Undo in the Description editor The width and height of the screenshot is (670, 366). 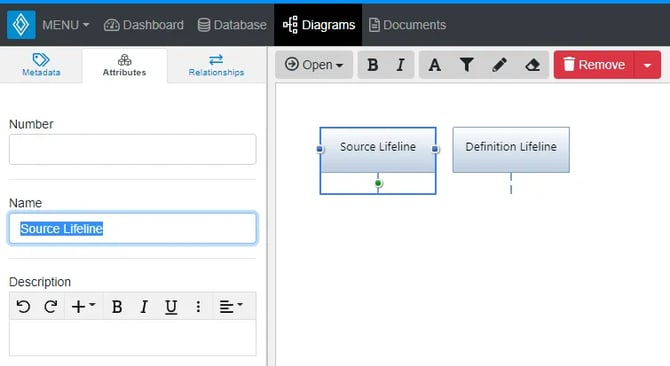(x=23, y=306)
